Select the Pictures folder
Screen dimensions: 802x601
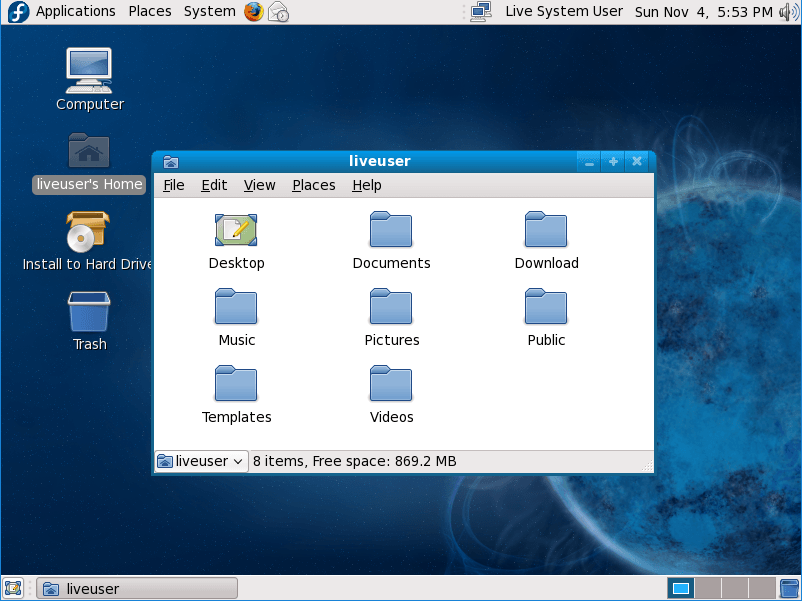click(391, 306)
